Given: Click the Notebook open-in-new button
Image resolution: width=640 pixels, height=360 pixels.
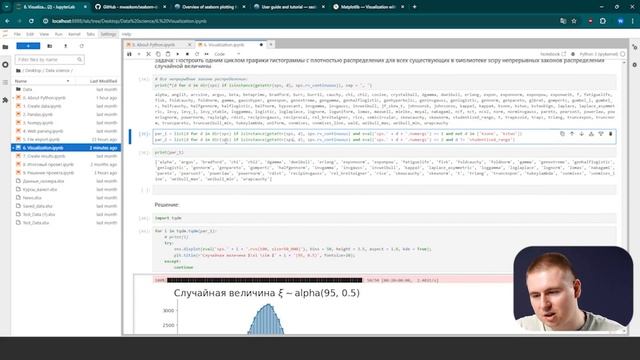Looking at the screenshot, I should [x=553, y=54].
